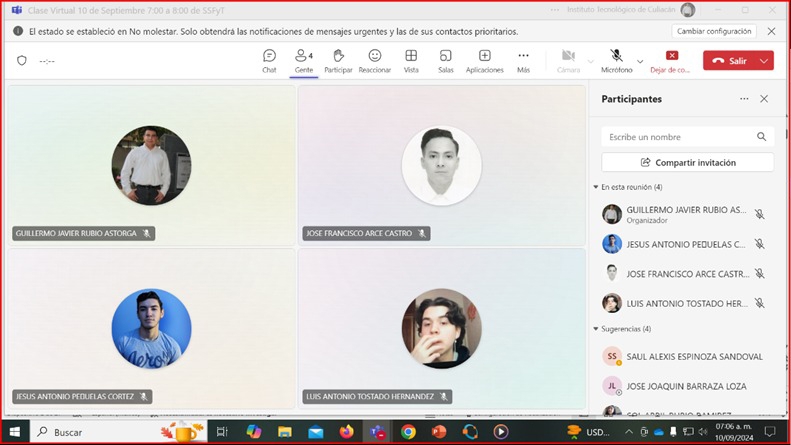Open Salas breakout rooms
Image resolution: width=791 pixels, height=445 pixels.
(x=445, y=61)
